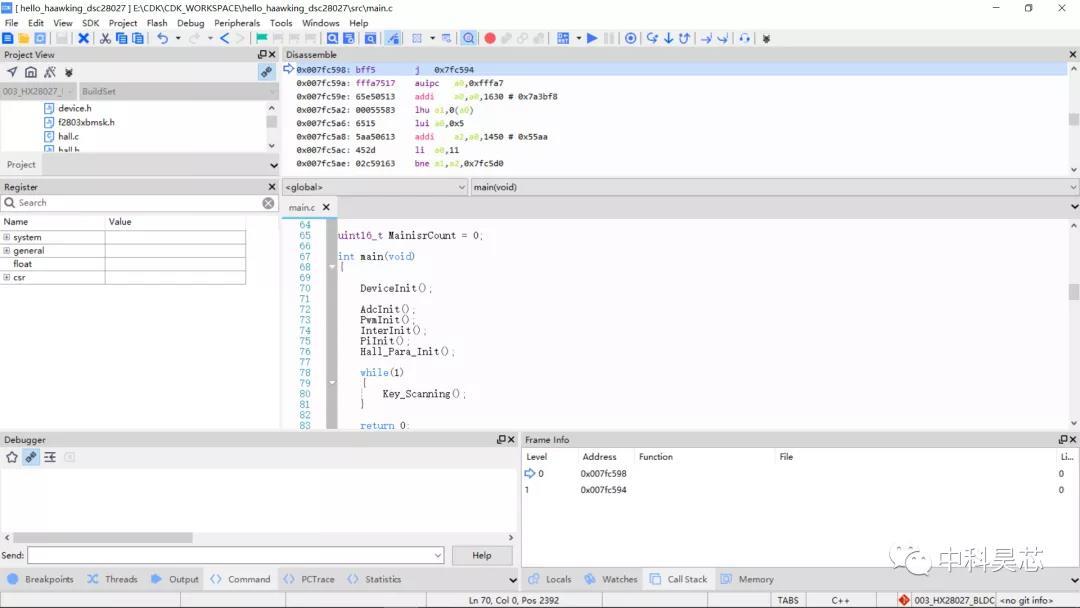Click the navigate back chevron icon
Image resolution: width=1080 pixels, height=608 pixels.
[225, 39]
